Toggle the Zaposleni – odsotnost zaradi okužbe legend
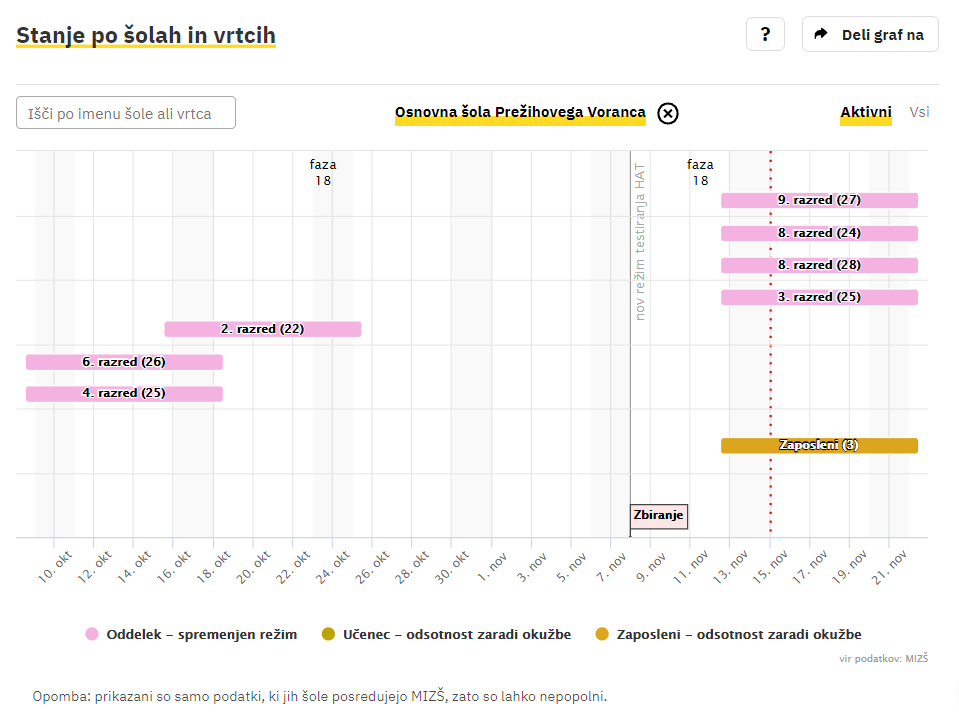Image resolution: width=959 pixels, height=720 pixels. click(738, 634)
